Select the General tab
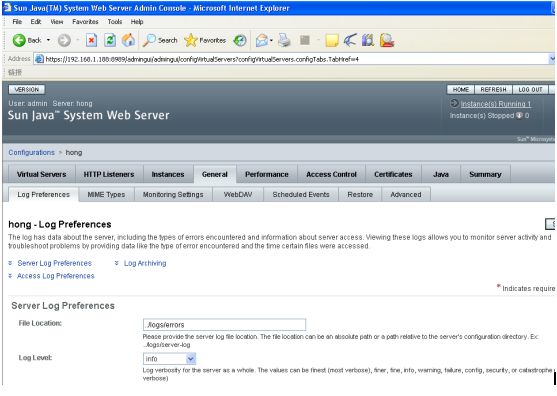 point(215,174)
